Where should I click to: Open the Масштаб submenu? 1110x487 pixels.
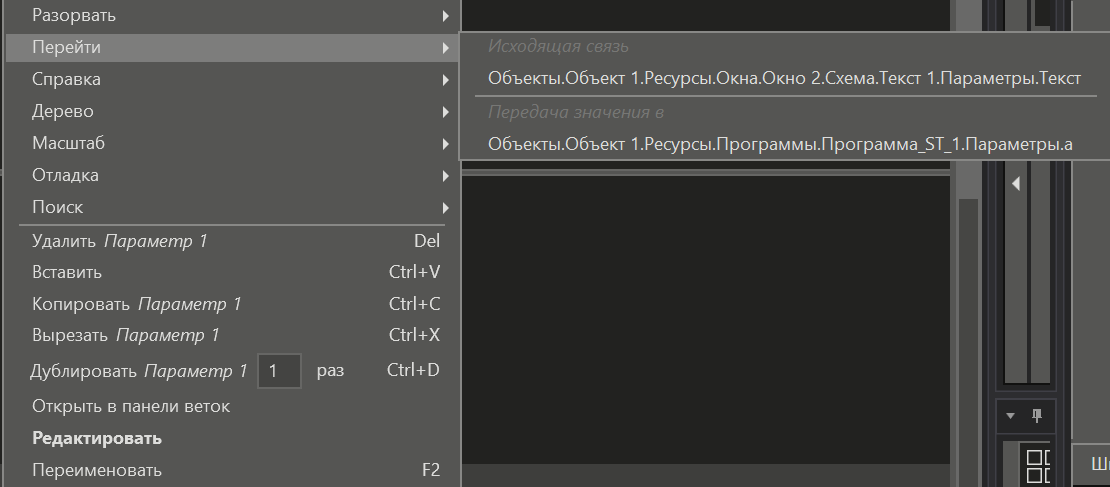[x=233, y=143]
